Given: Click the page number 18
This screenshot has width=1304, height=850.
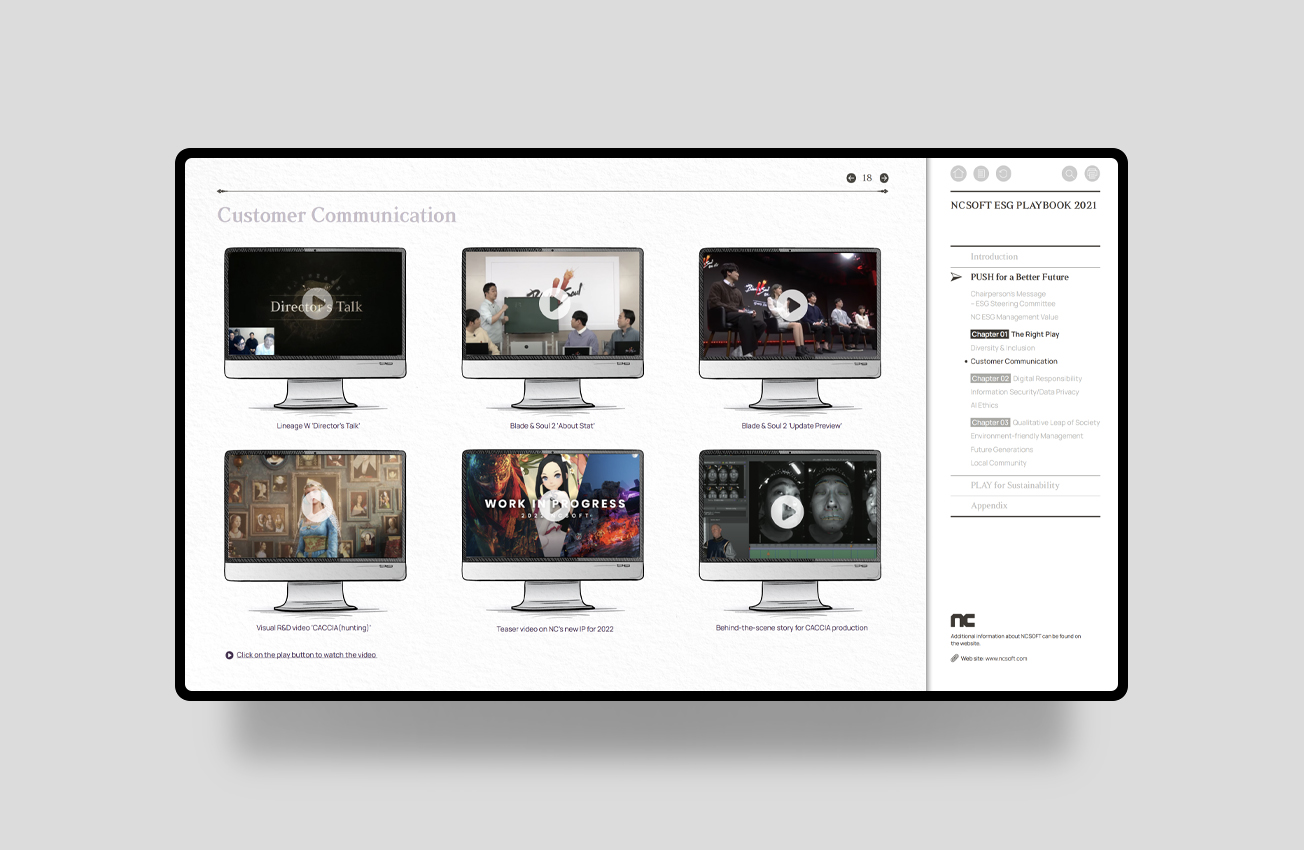Looking at the screenshot, I should pos(867,178).
